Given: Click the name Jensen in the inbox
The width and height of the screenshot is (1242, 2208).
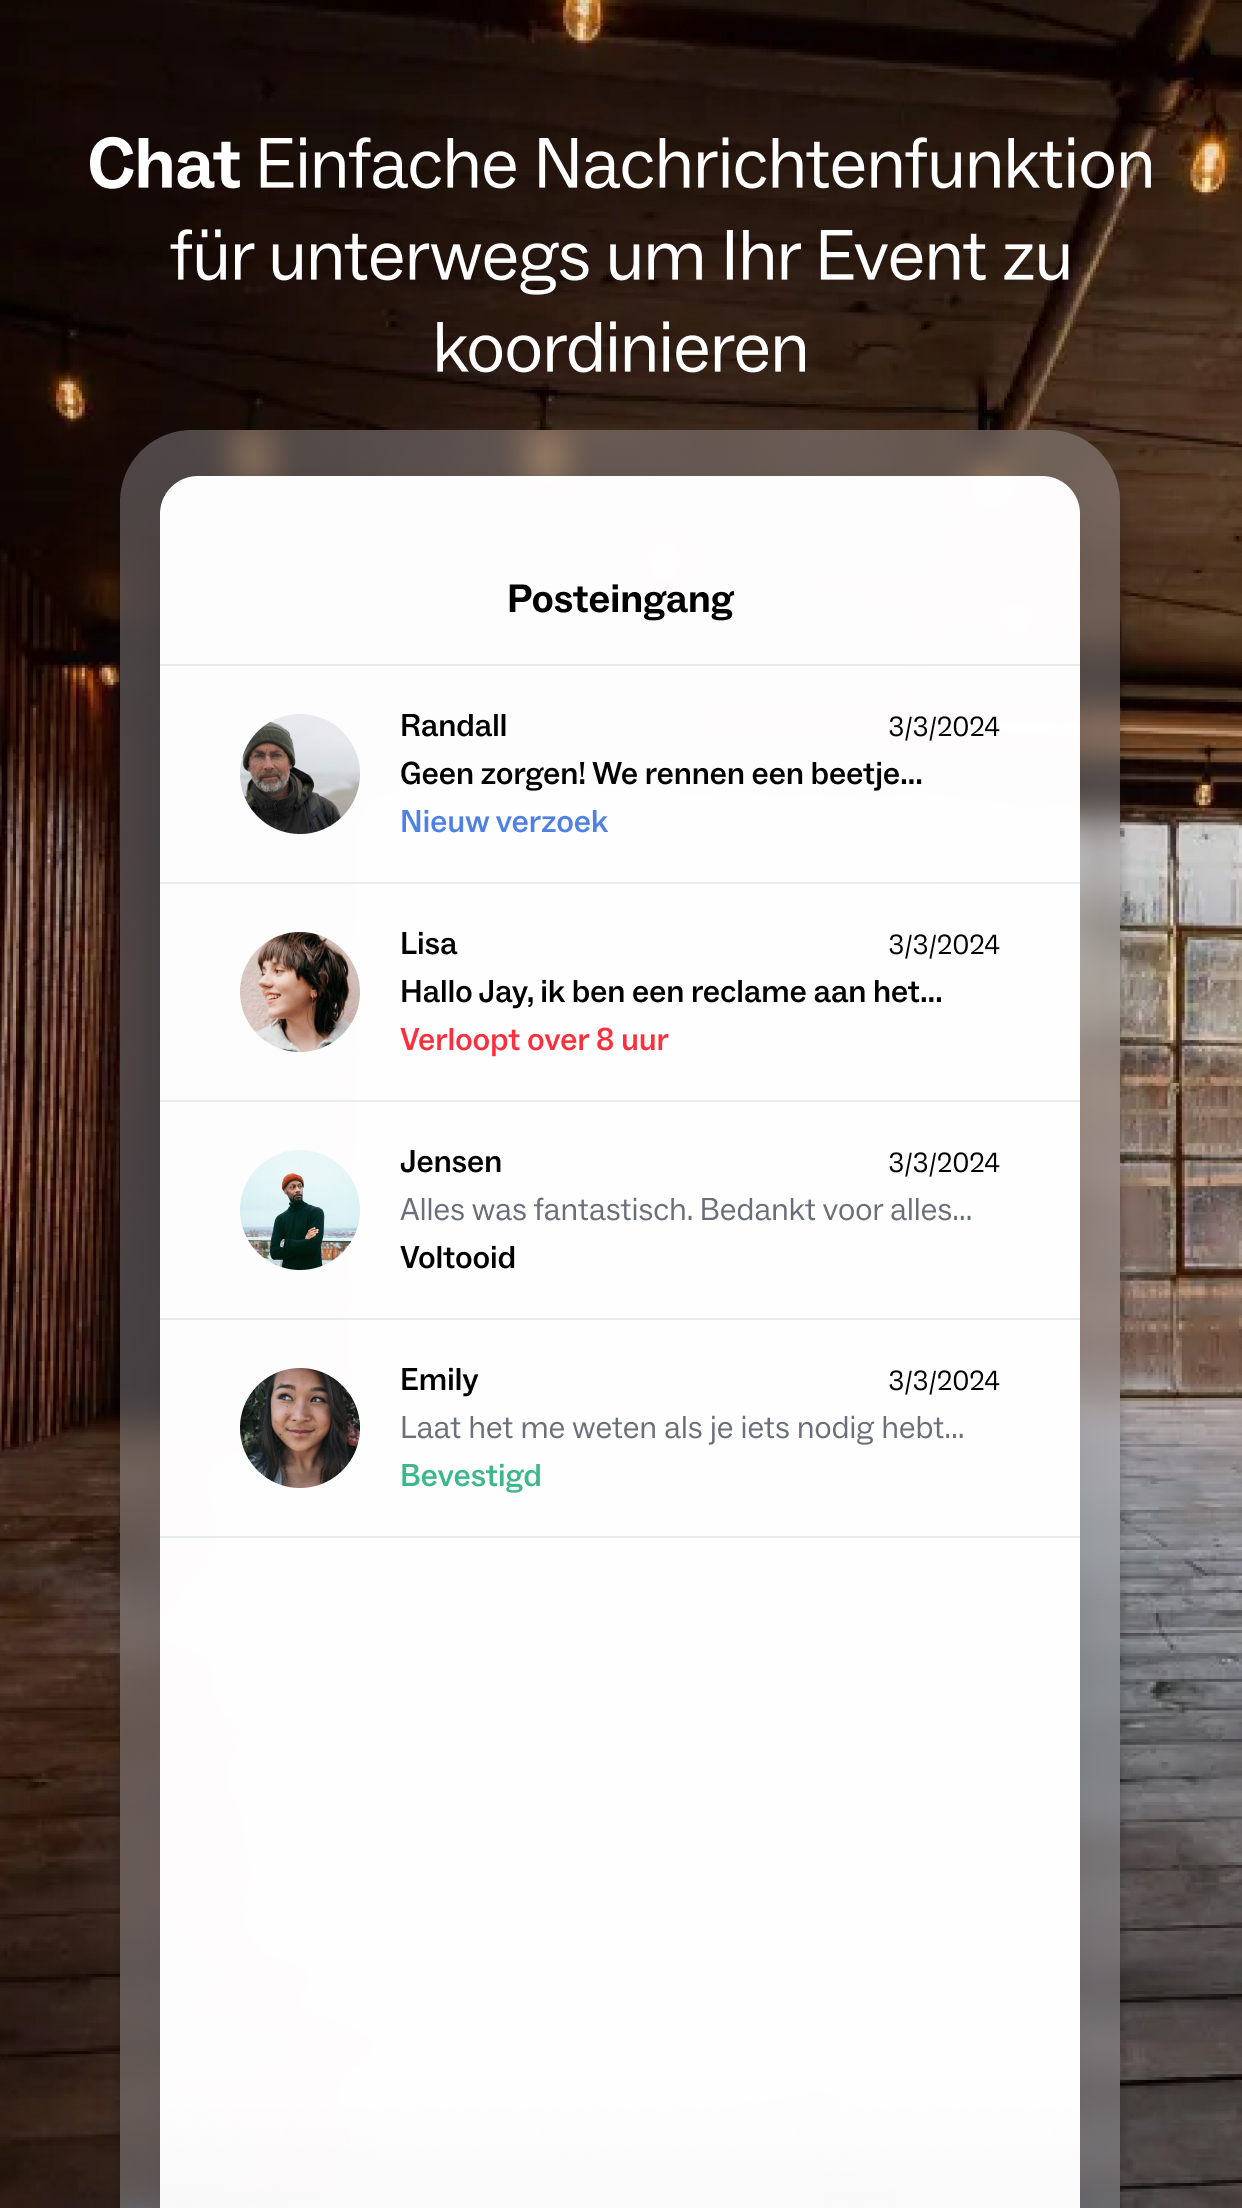Looking at the screenshot, I should tap(451, 1162).
